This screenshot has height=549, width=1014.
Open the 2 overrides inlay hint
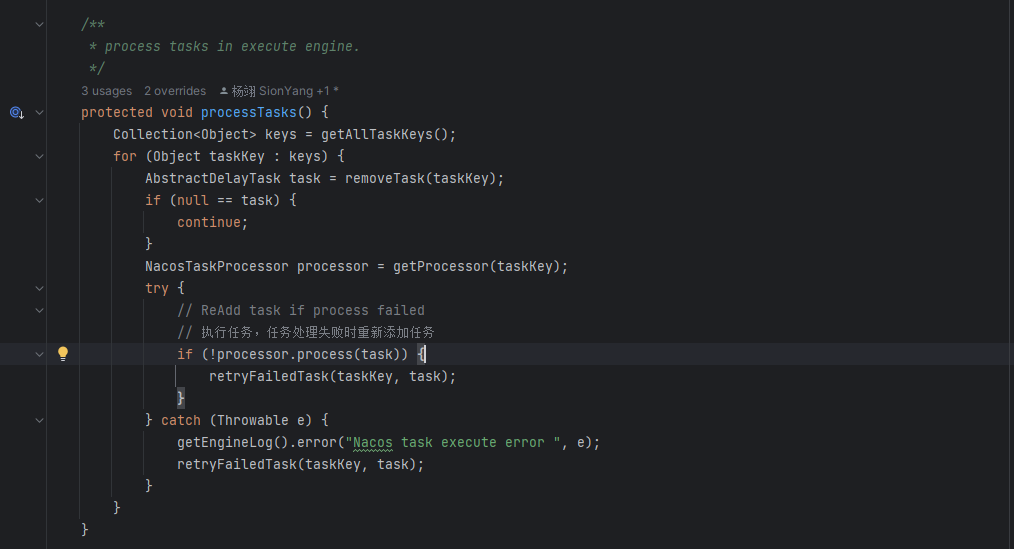click(175, 91)
